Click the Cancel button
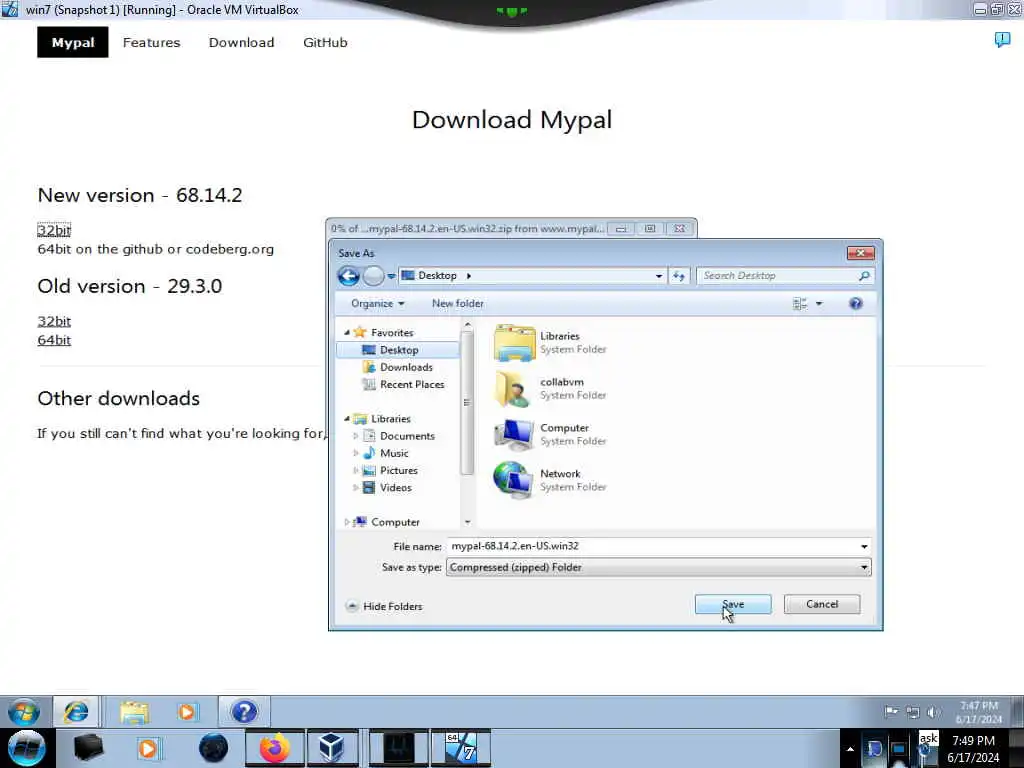 822,605
